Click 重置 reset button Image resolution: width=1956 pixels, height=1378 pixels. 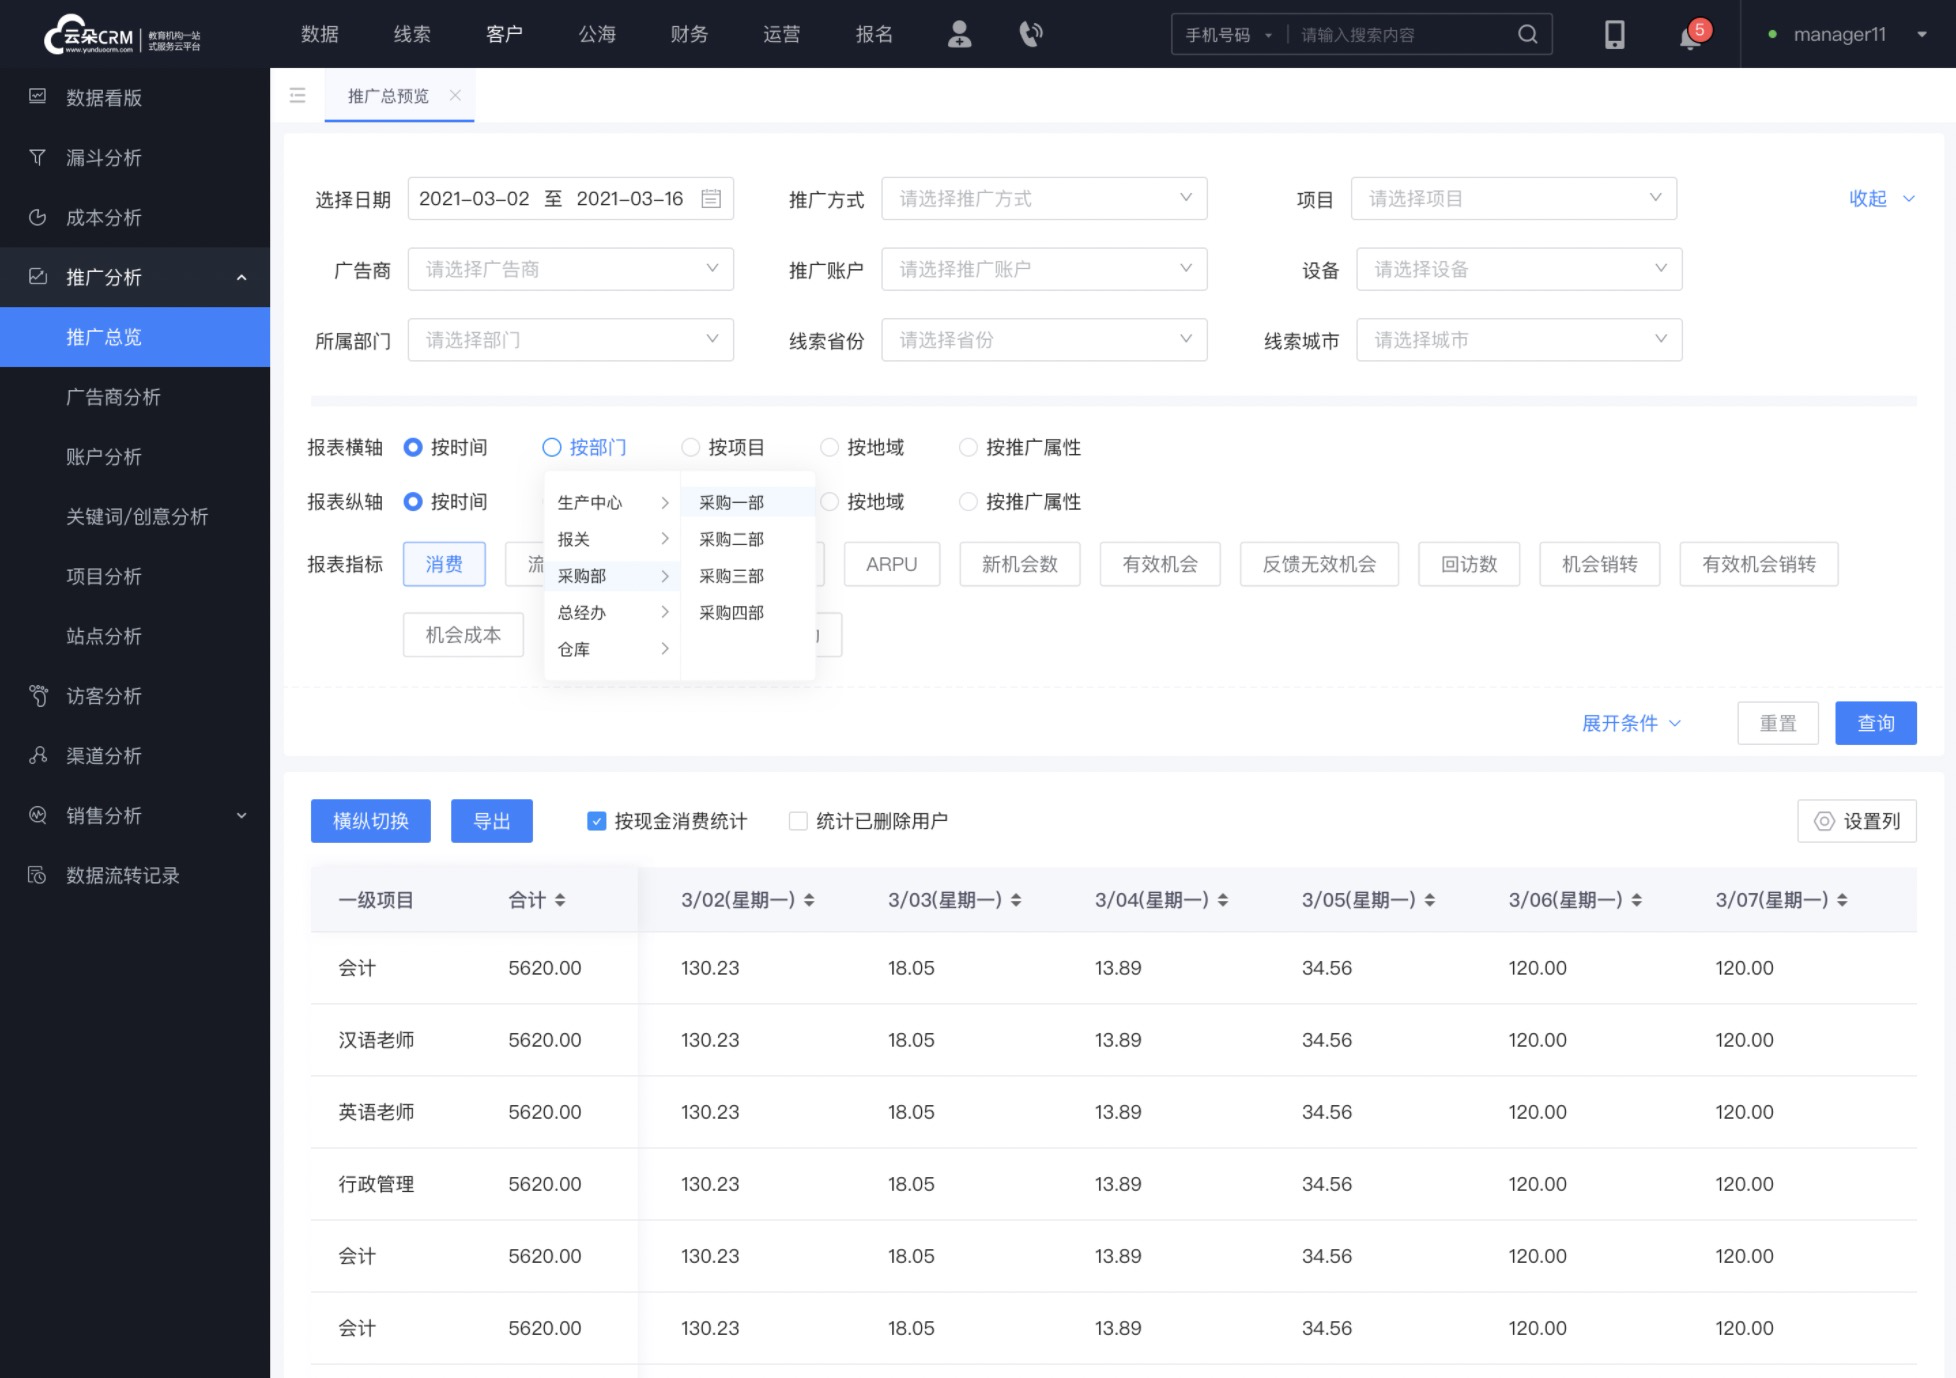(x=1777, y=723)
